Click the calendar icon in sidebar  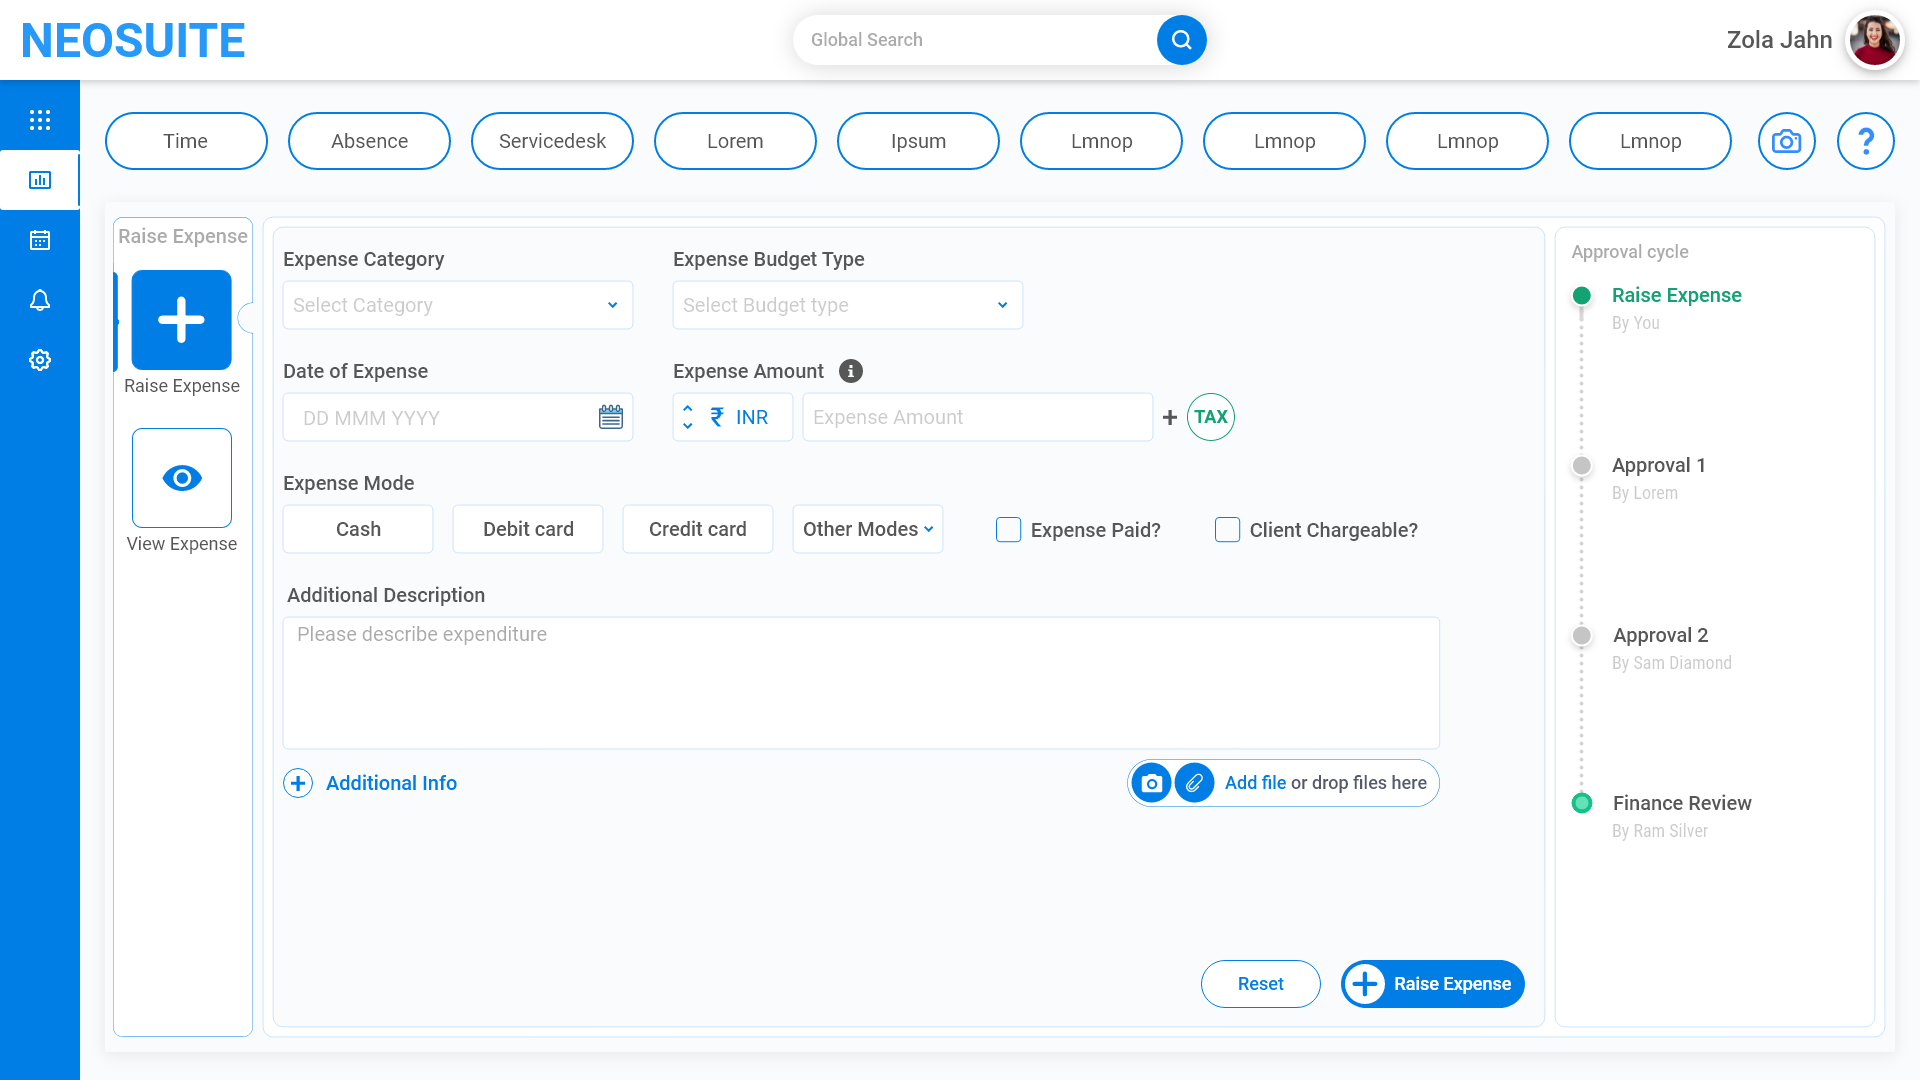click(40, 240)
